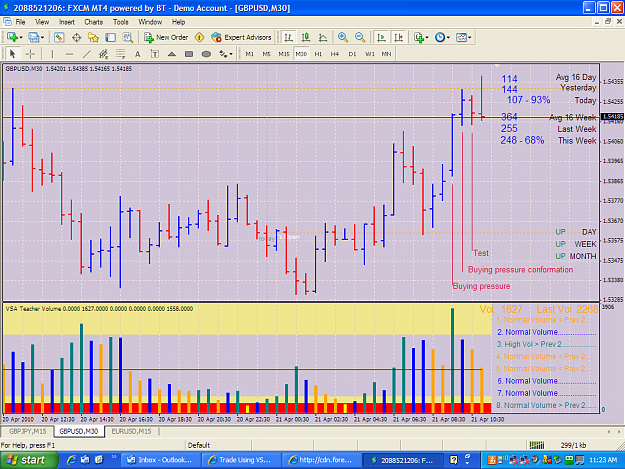625x469 pixels.
Task: Zoom out on the chart
Action: 360,37
